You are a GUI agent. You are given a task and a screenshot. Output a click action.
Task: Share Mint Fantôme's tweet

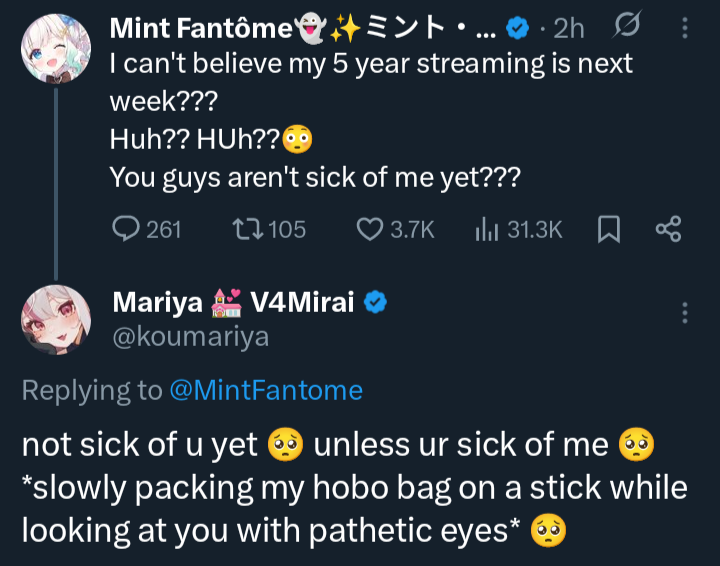667,230
